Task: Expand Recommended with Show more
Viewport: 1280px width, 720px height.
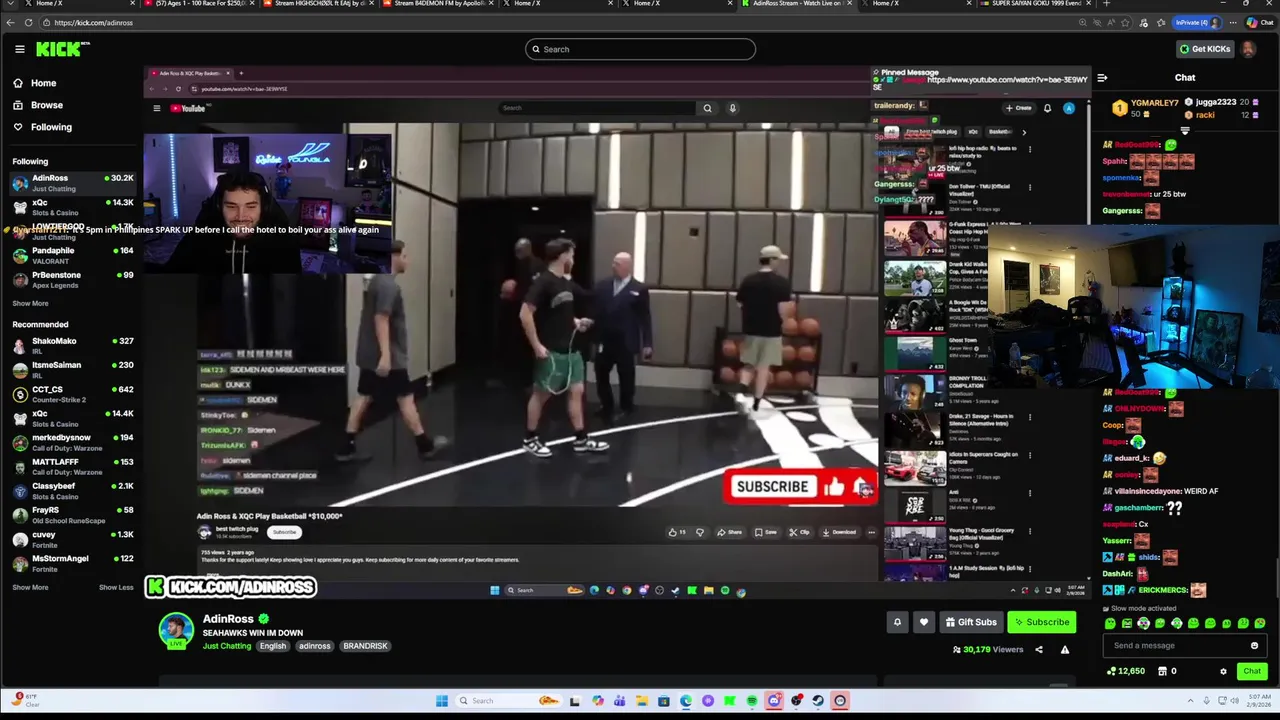Action: point(30,587)
